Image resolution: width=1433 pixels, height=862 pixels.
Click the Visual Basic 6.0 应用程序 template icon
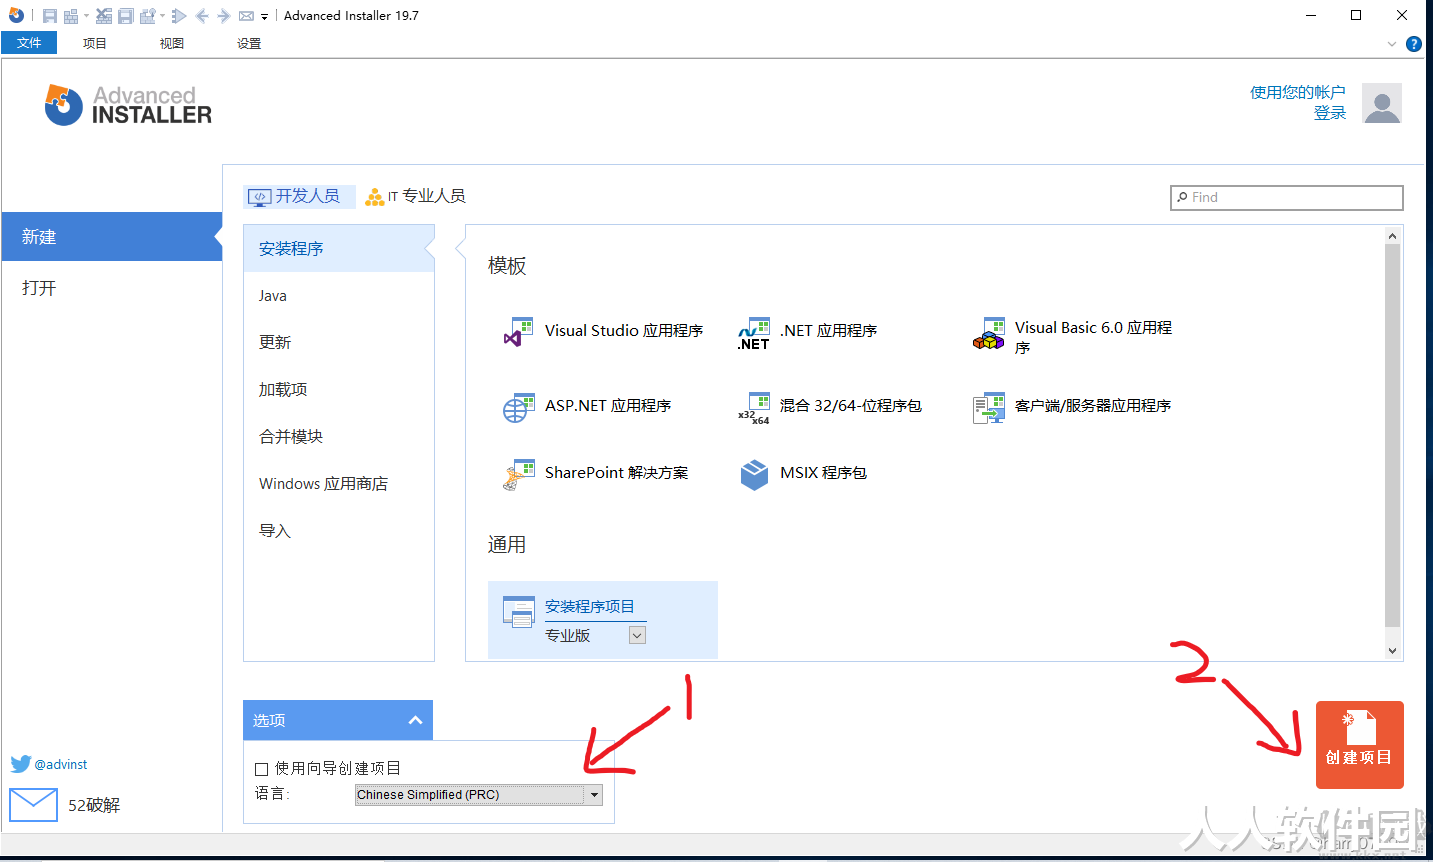pyautogui.click(x=989, y=333)
